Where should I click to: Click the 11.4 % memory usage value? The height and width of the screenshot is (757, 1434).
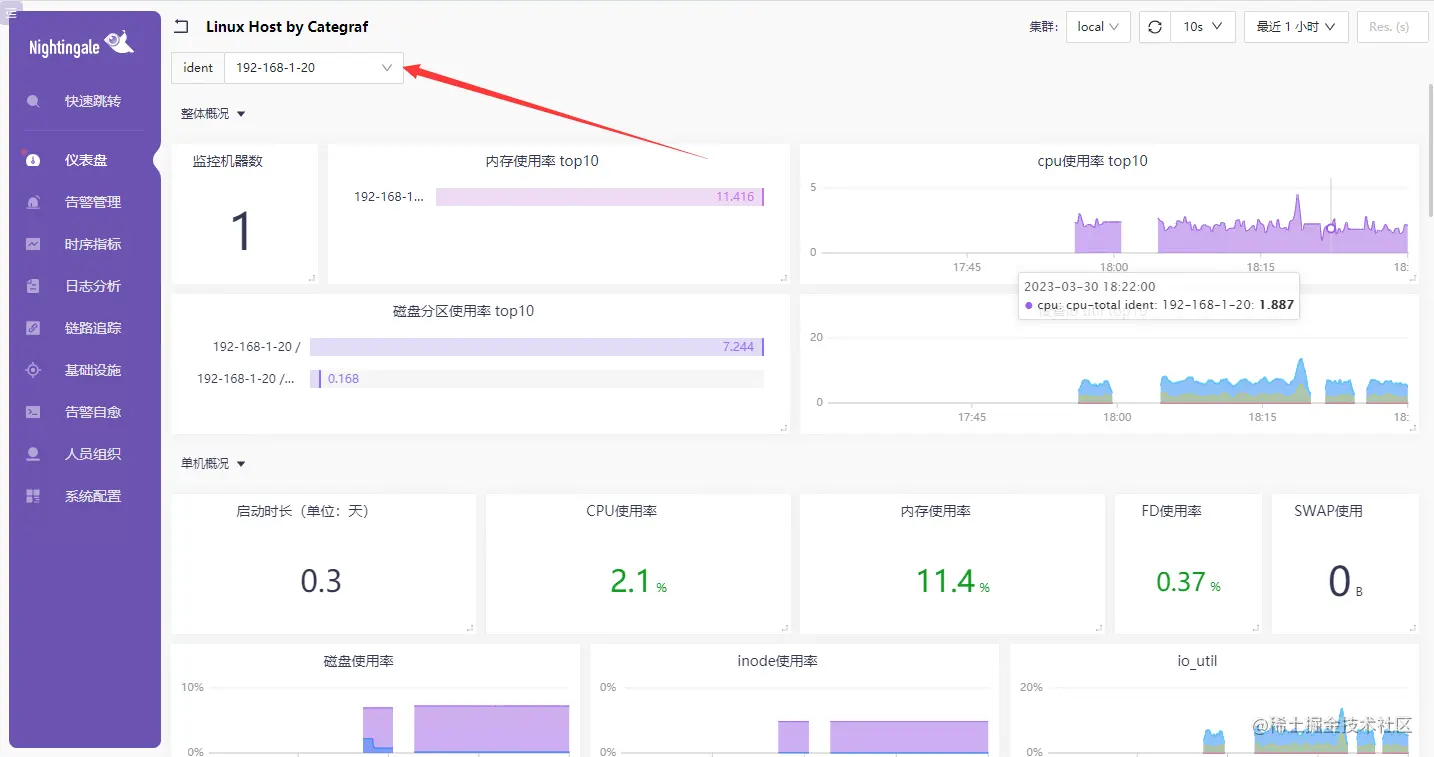click(x=952, y=581)
